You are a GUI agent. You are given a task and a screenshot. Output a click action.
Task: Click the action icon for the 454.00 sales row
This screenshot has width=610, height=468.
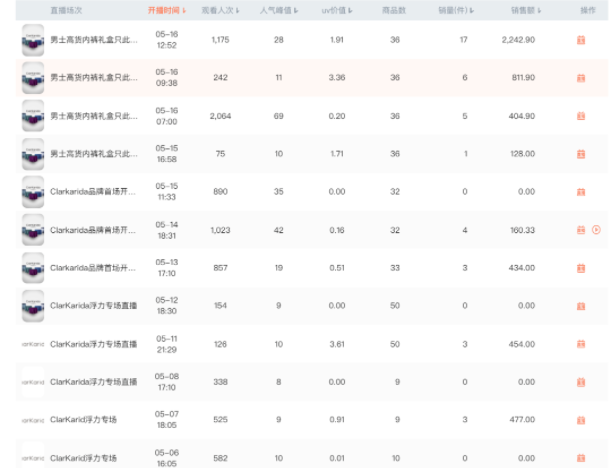click(x=580, y=344)
